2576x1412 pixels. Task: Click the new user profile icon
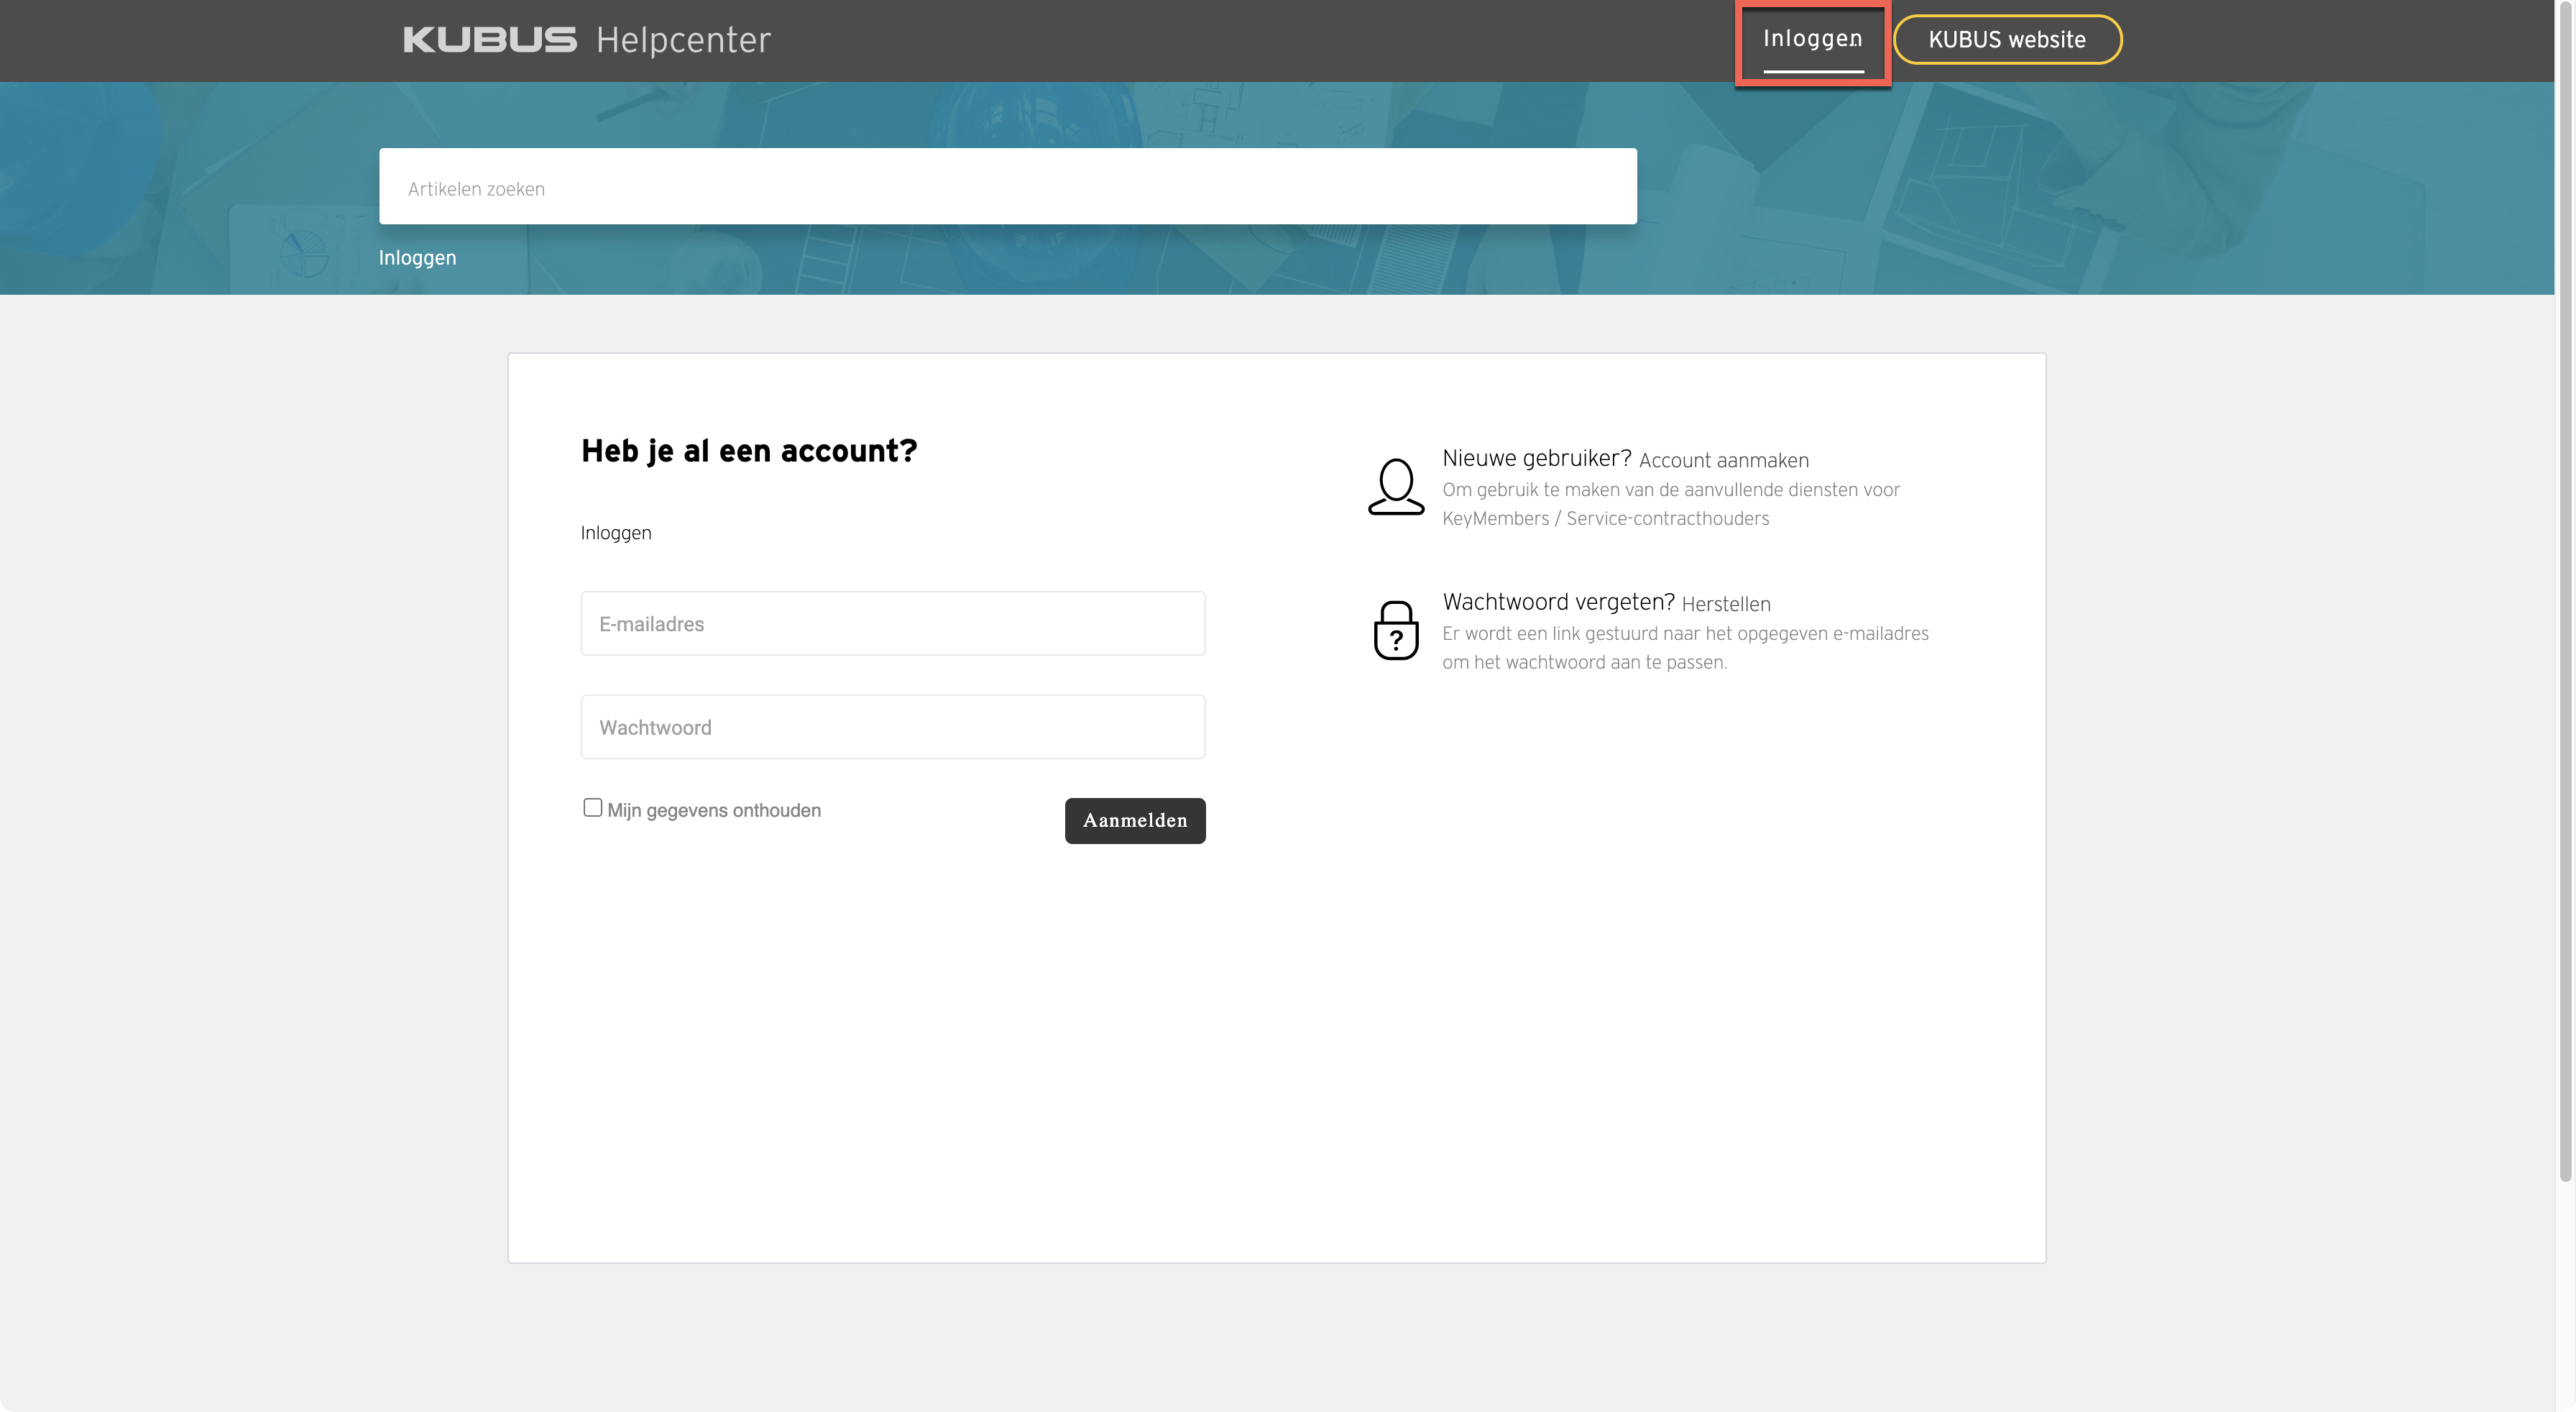pos(1396,487)
